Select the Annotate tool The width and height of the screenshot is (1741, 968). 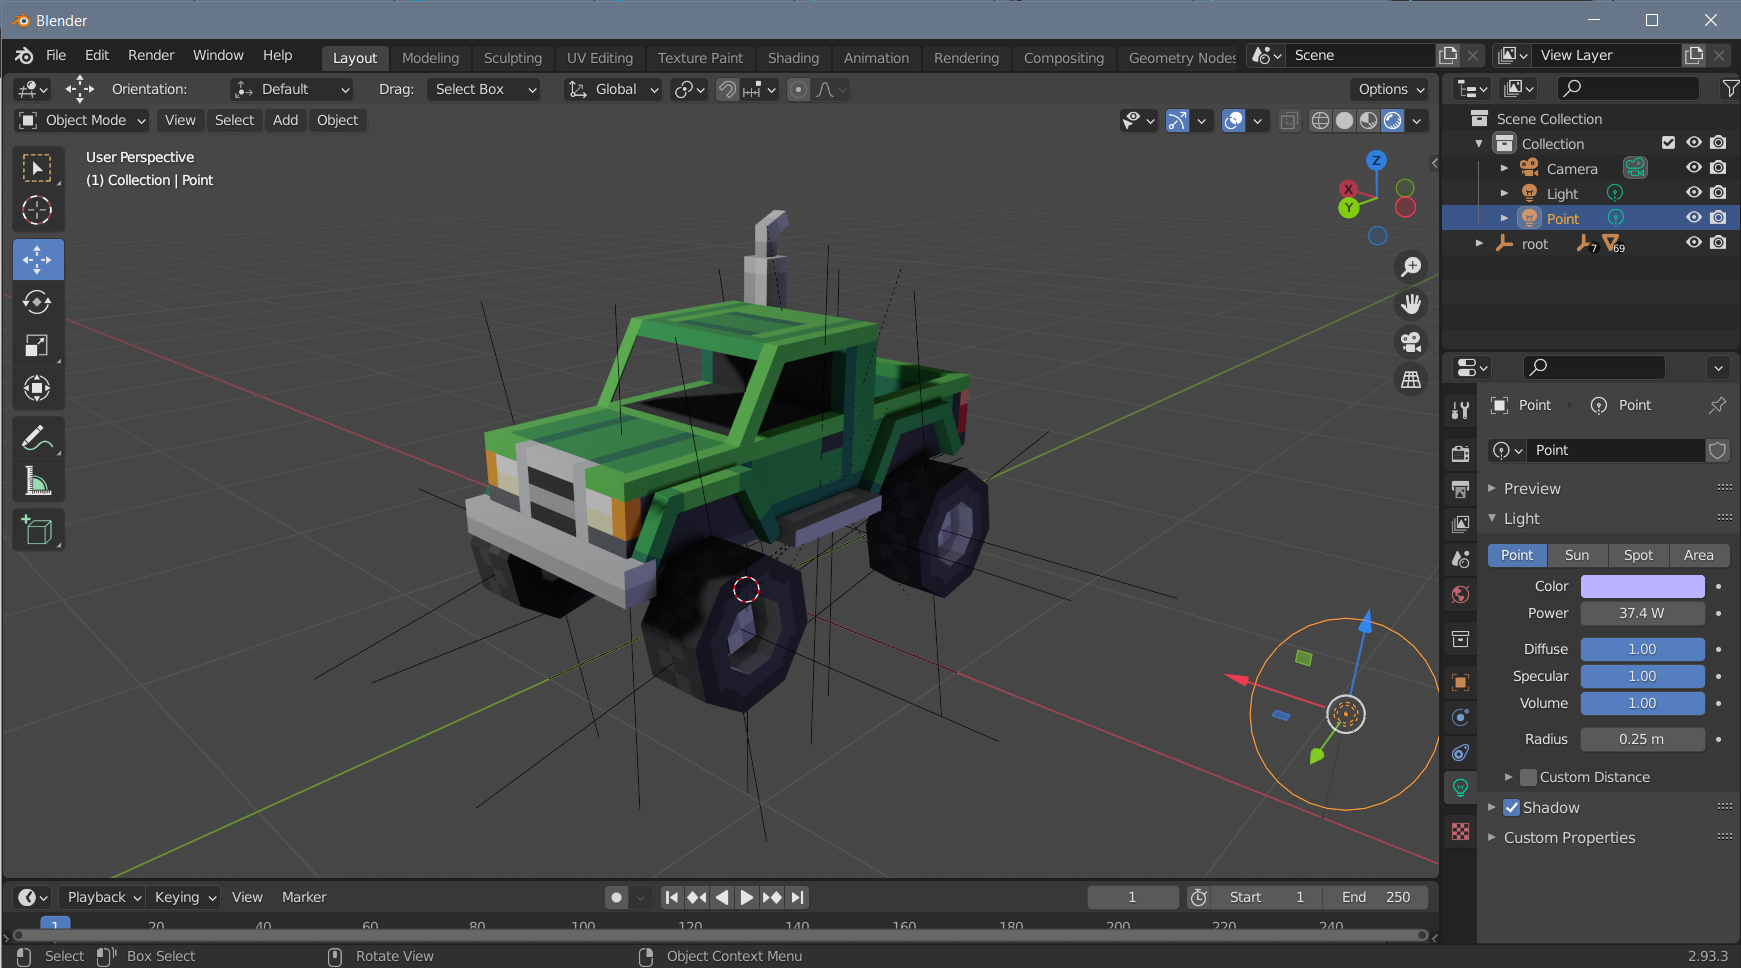(38, 438)
